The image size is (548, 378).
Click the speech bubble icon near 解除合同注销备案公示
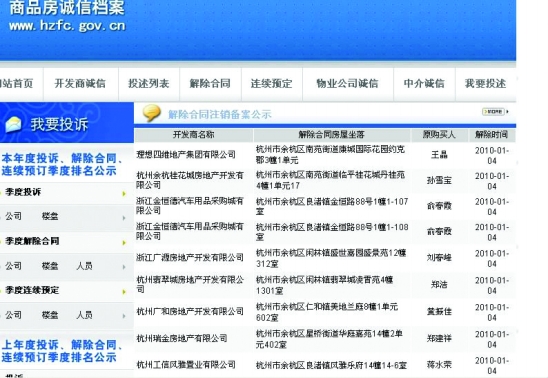tap(152, 113)
